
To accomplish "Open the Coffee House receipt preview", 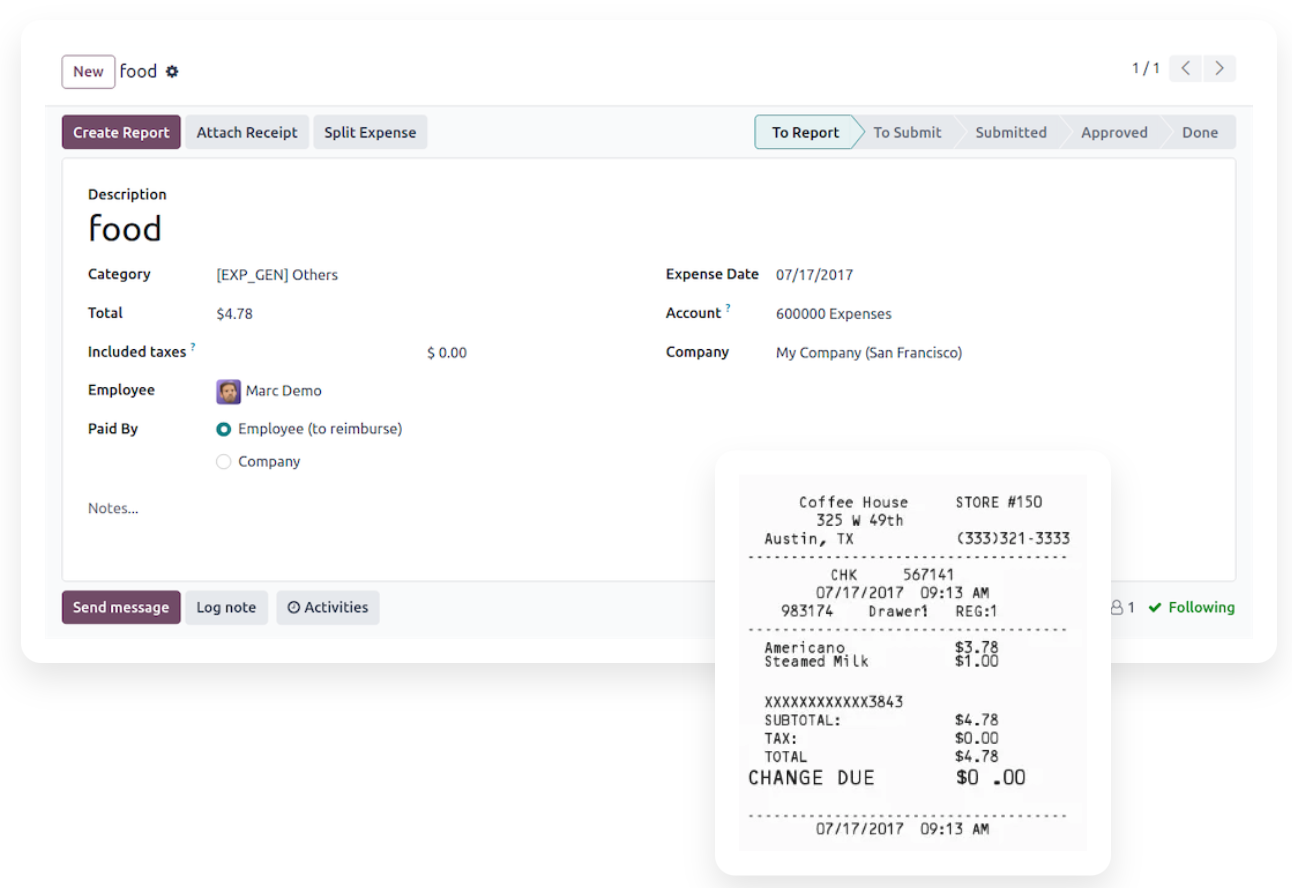I will [912, 662].
